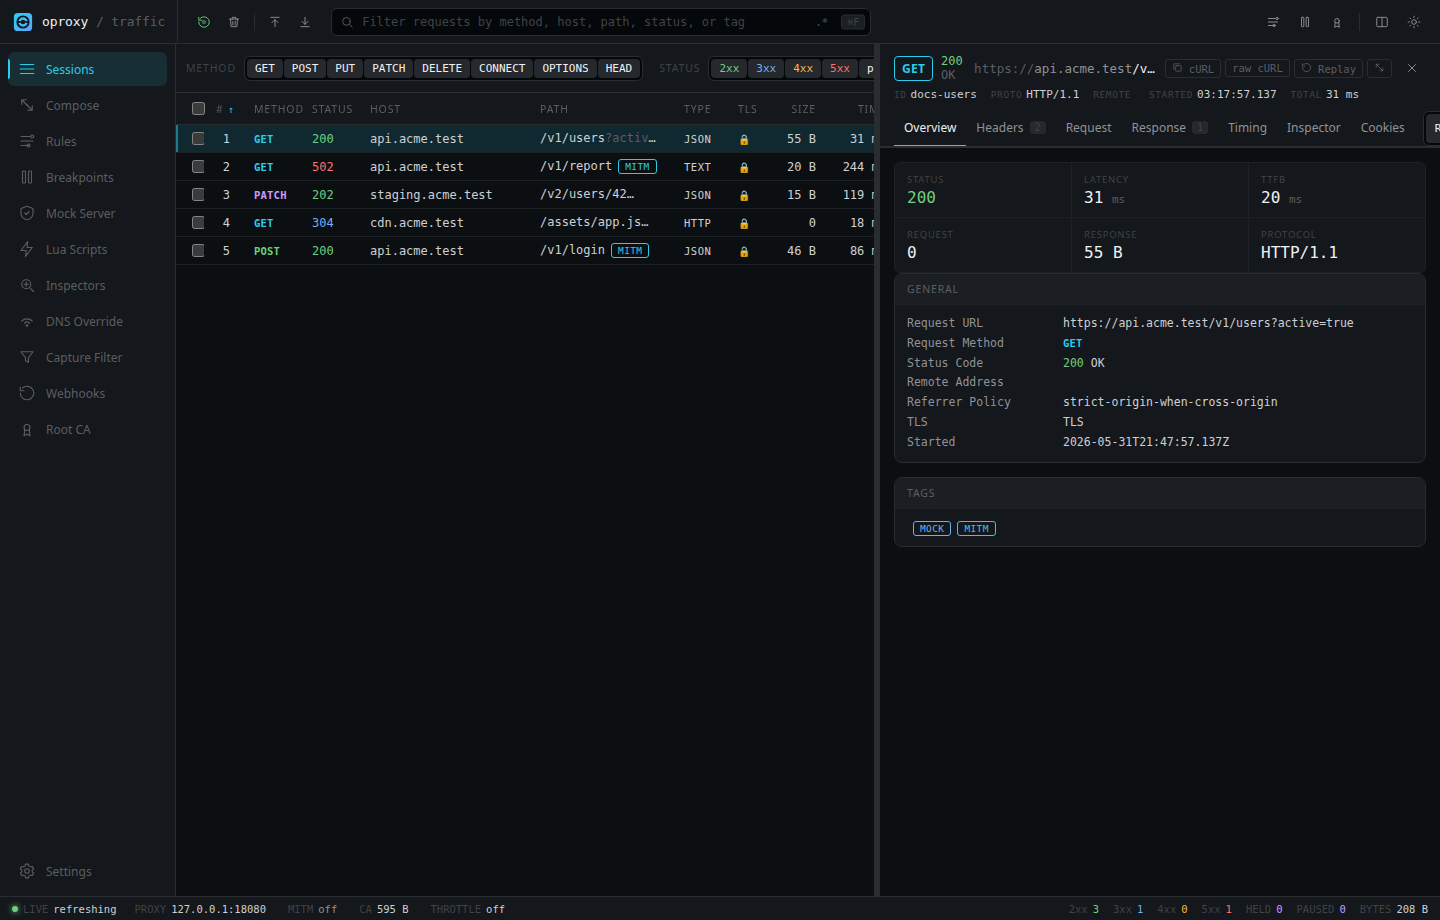Image resolution: width=1440 pixels, height=920 pixels.
Task: Sort by PATH column header
Action: [554, 109]
